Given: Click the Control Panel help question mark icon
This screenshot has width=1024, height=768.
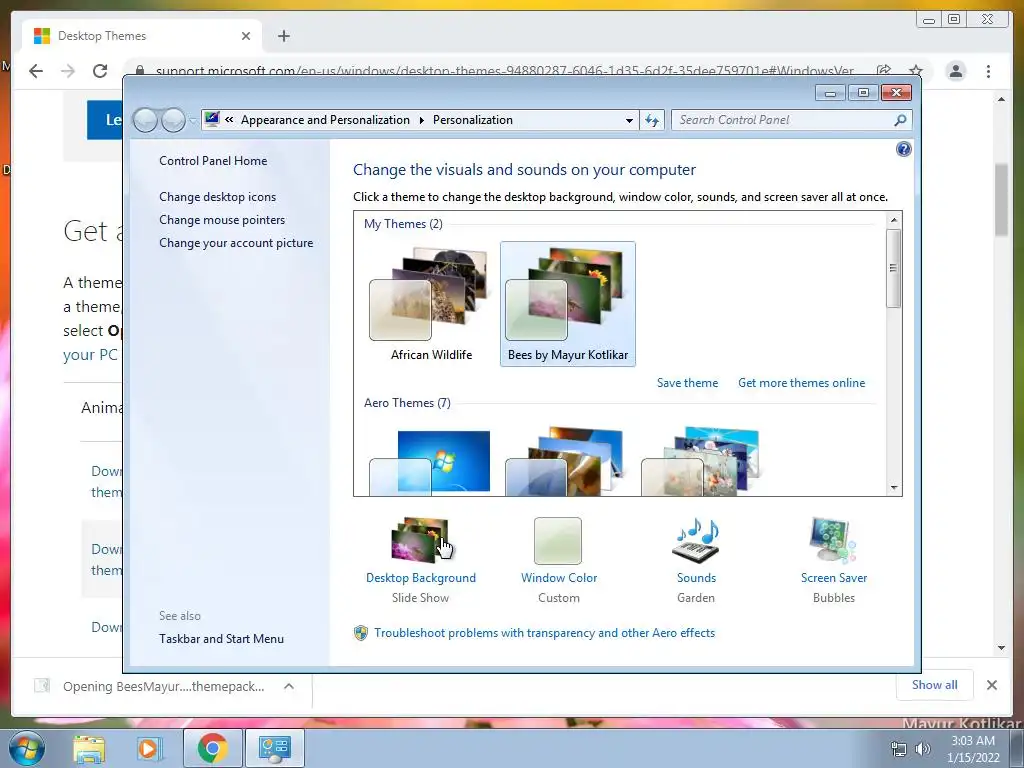Looking at the screenshot, I should click(903, 150).
